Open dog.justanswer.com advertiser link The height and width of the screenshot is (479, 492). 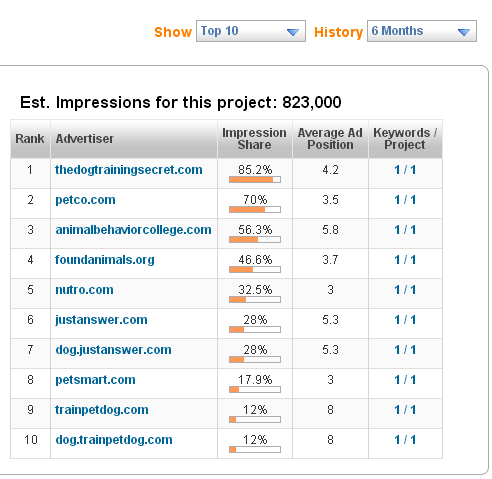113,350
